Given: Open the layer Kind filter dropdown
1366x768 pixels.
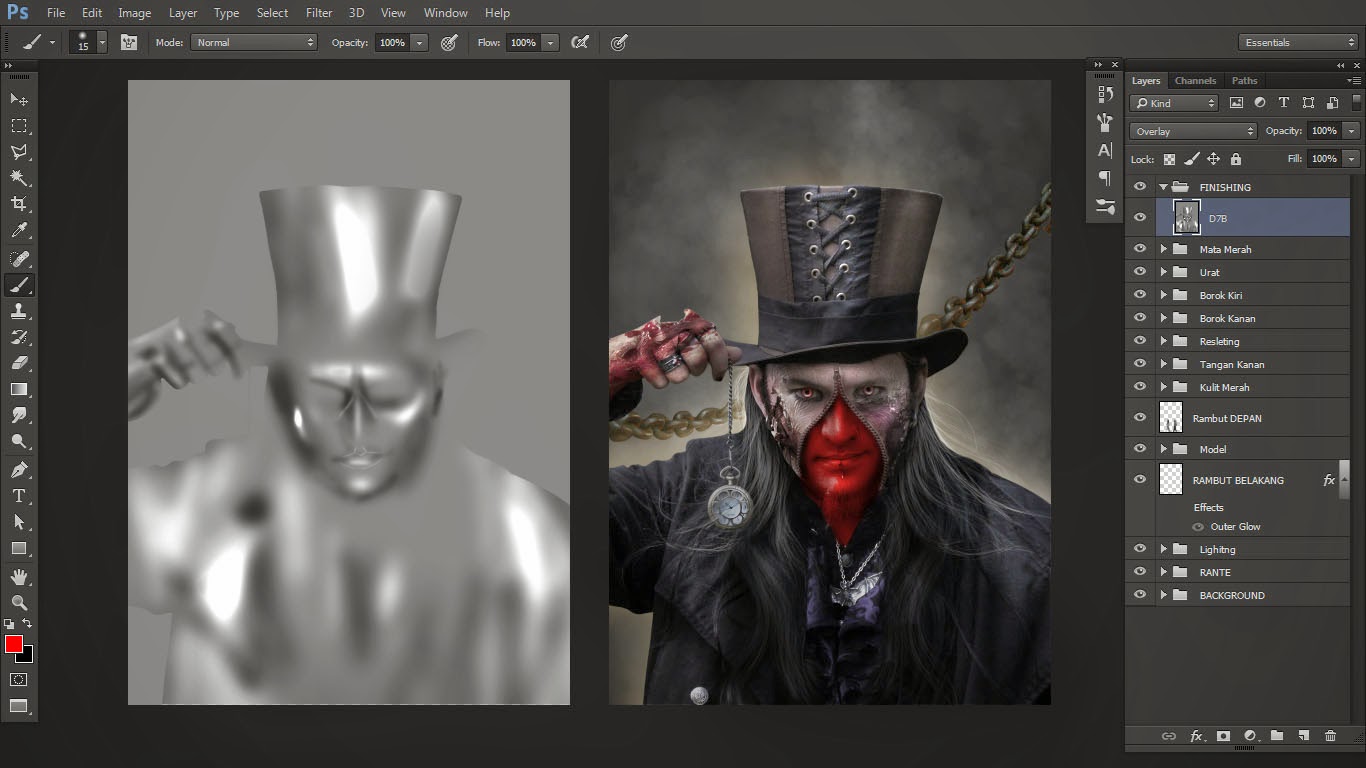Looking at the screenshot, I should point(1174,103).
